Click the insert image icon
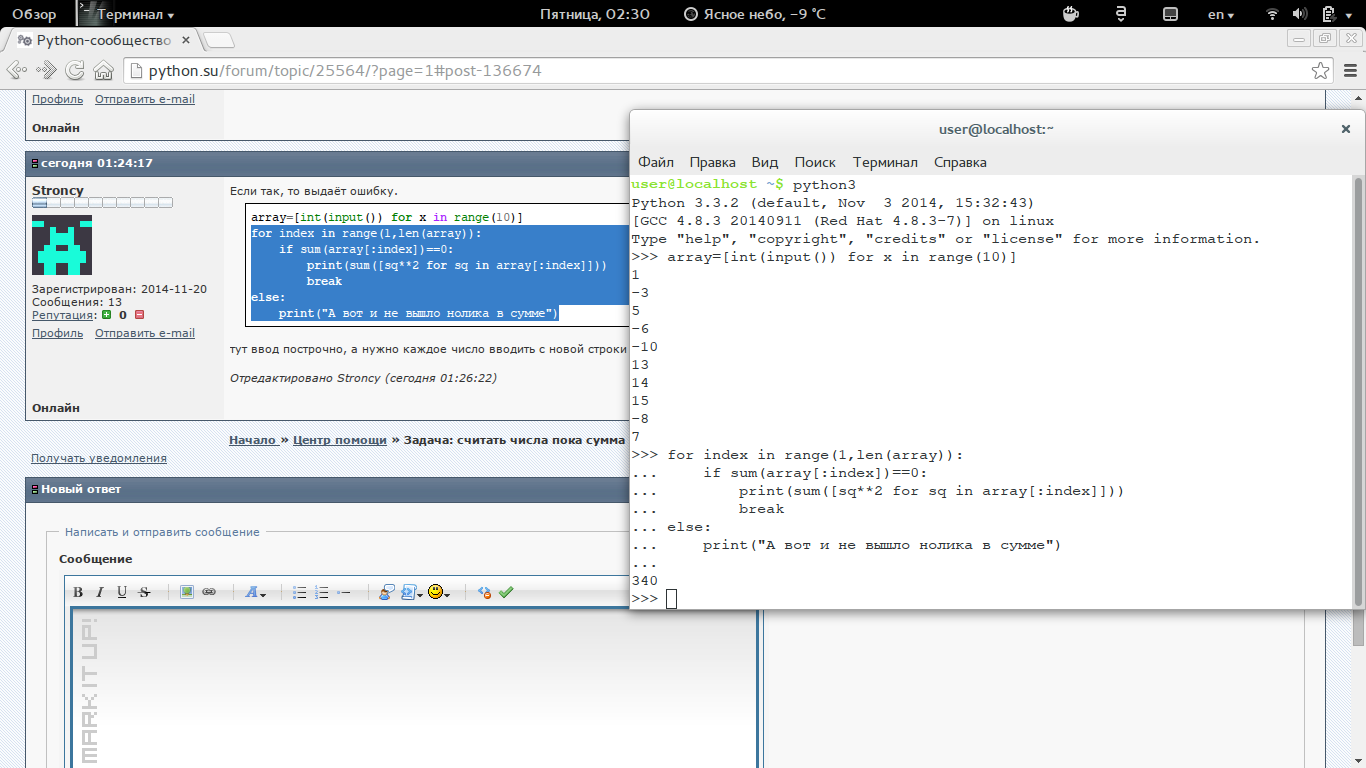This screenshot has height=768, width=1366. (187, 592)
